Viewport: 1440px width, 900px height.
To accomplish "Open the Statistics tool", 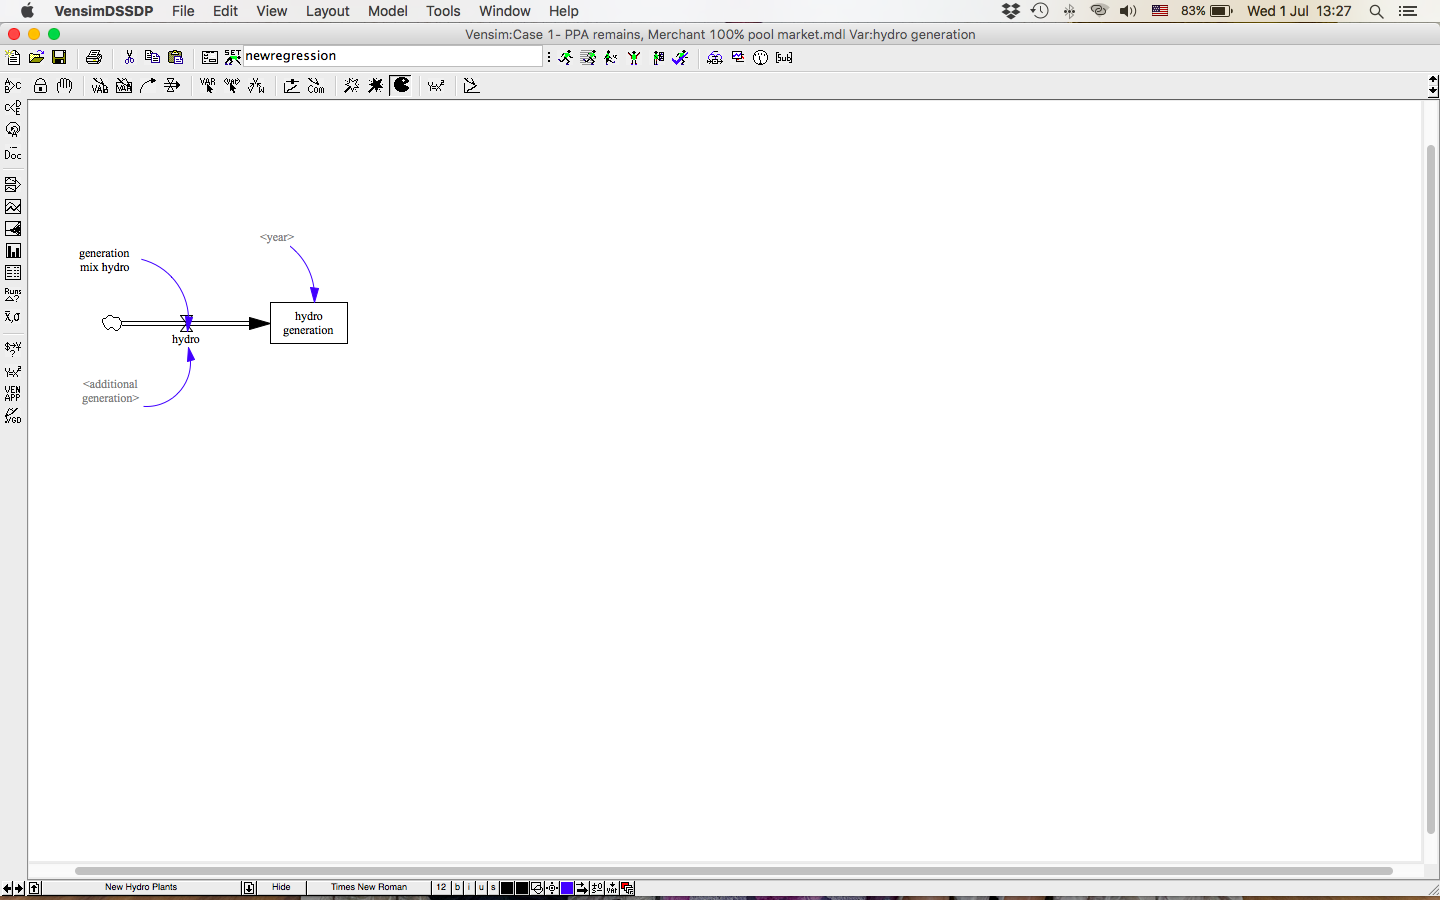I will click(x=13, y=317).
